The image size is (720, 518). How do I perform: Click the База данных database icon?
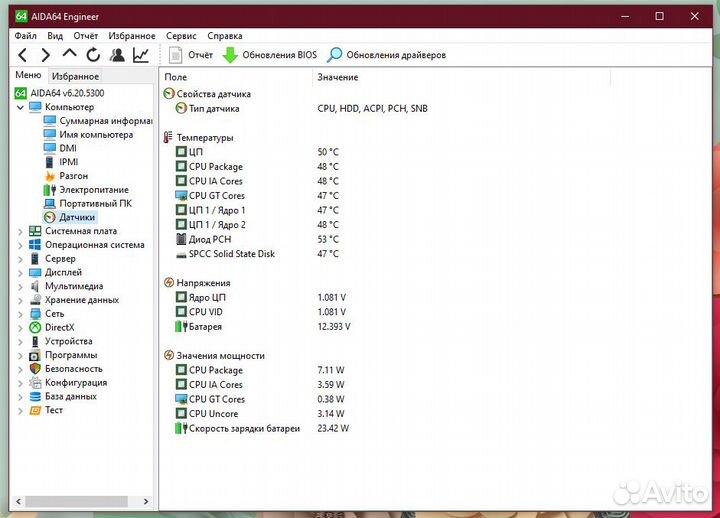click(35, 396)
